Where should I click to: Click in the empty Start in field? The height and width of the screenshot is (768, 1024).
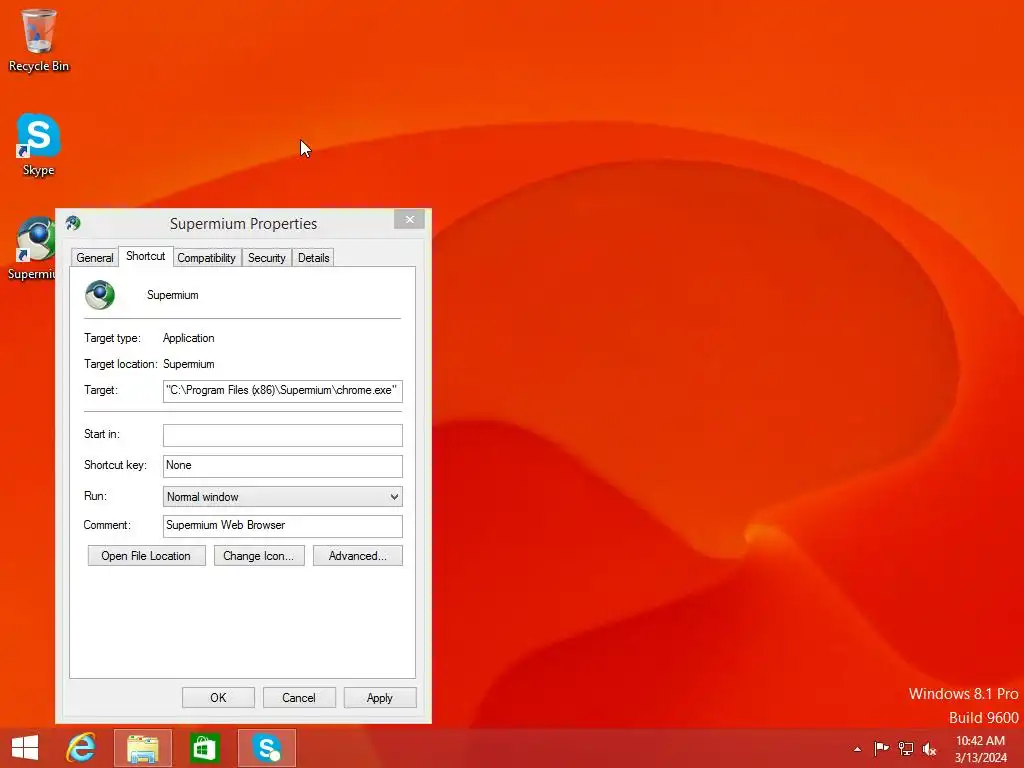(x=283, y=435)
